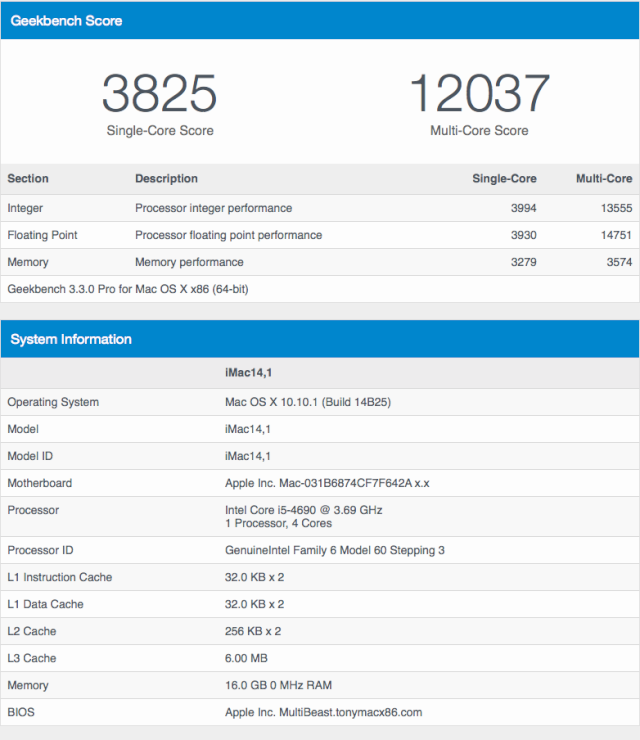The height and width of the screenshot is (740, 640).
Task: Click the bold iMac14,1 heading
Action: [248, 373]
